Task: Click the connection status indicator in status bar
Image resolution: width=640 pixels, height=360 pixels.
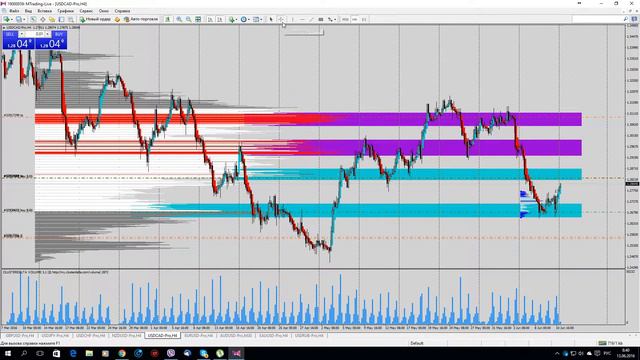Action: [x=611, y=343]
